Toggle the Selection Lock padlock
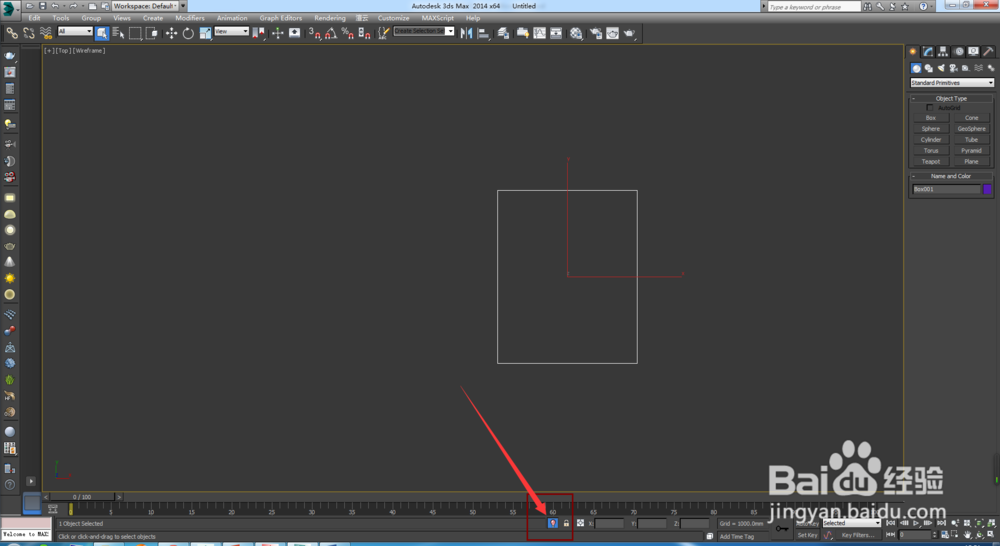The width and height of the screenshot is (1000, 546). (x=566, y=523)
